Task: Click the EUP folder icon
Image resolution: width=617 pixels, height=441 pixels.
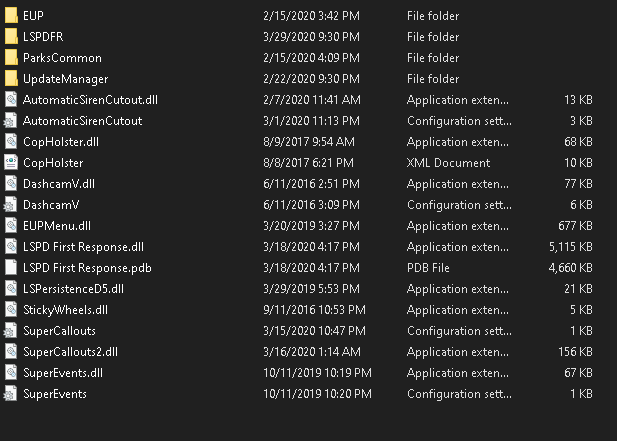Action: (x=10, y=16)
